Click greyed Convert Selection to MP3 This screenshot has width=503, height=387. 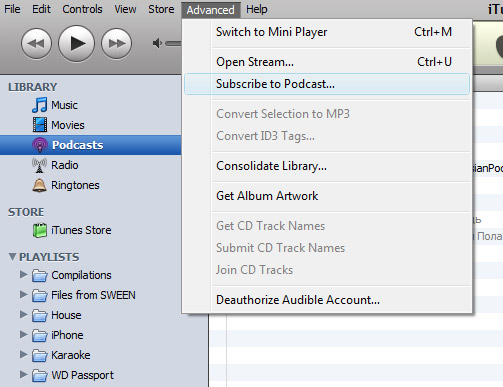pos(327,114)
